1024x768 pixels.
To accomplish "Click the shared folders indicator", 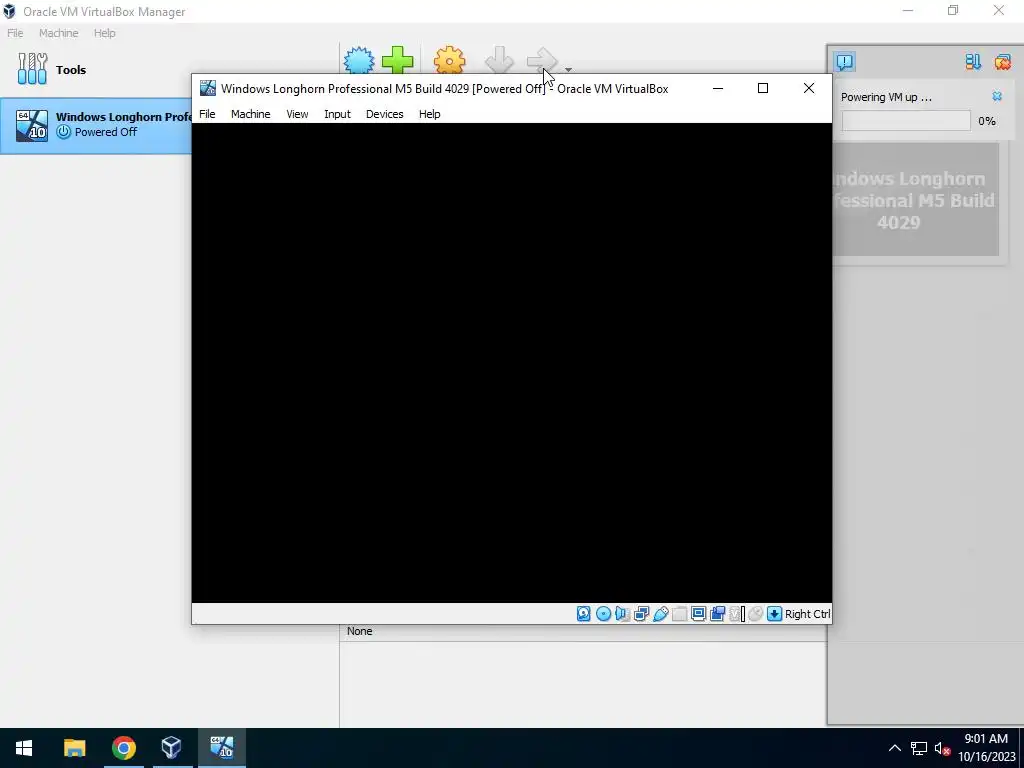I will [679, 614].
